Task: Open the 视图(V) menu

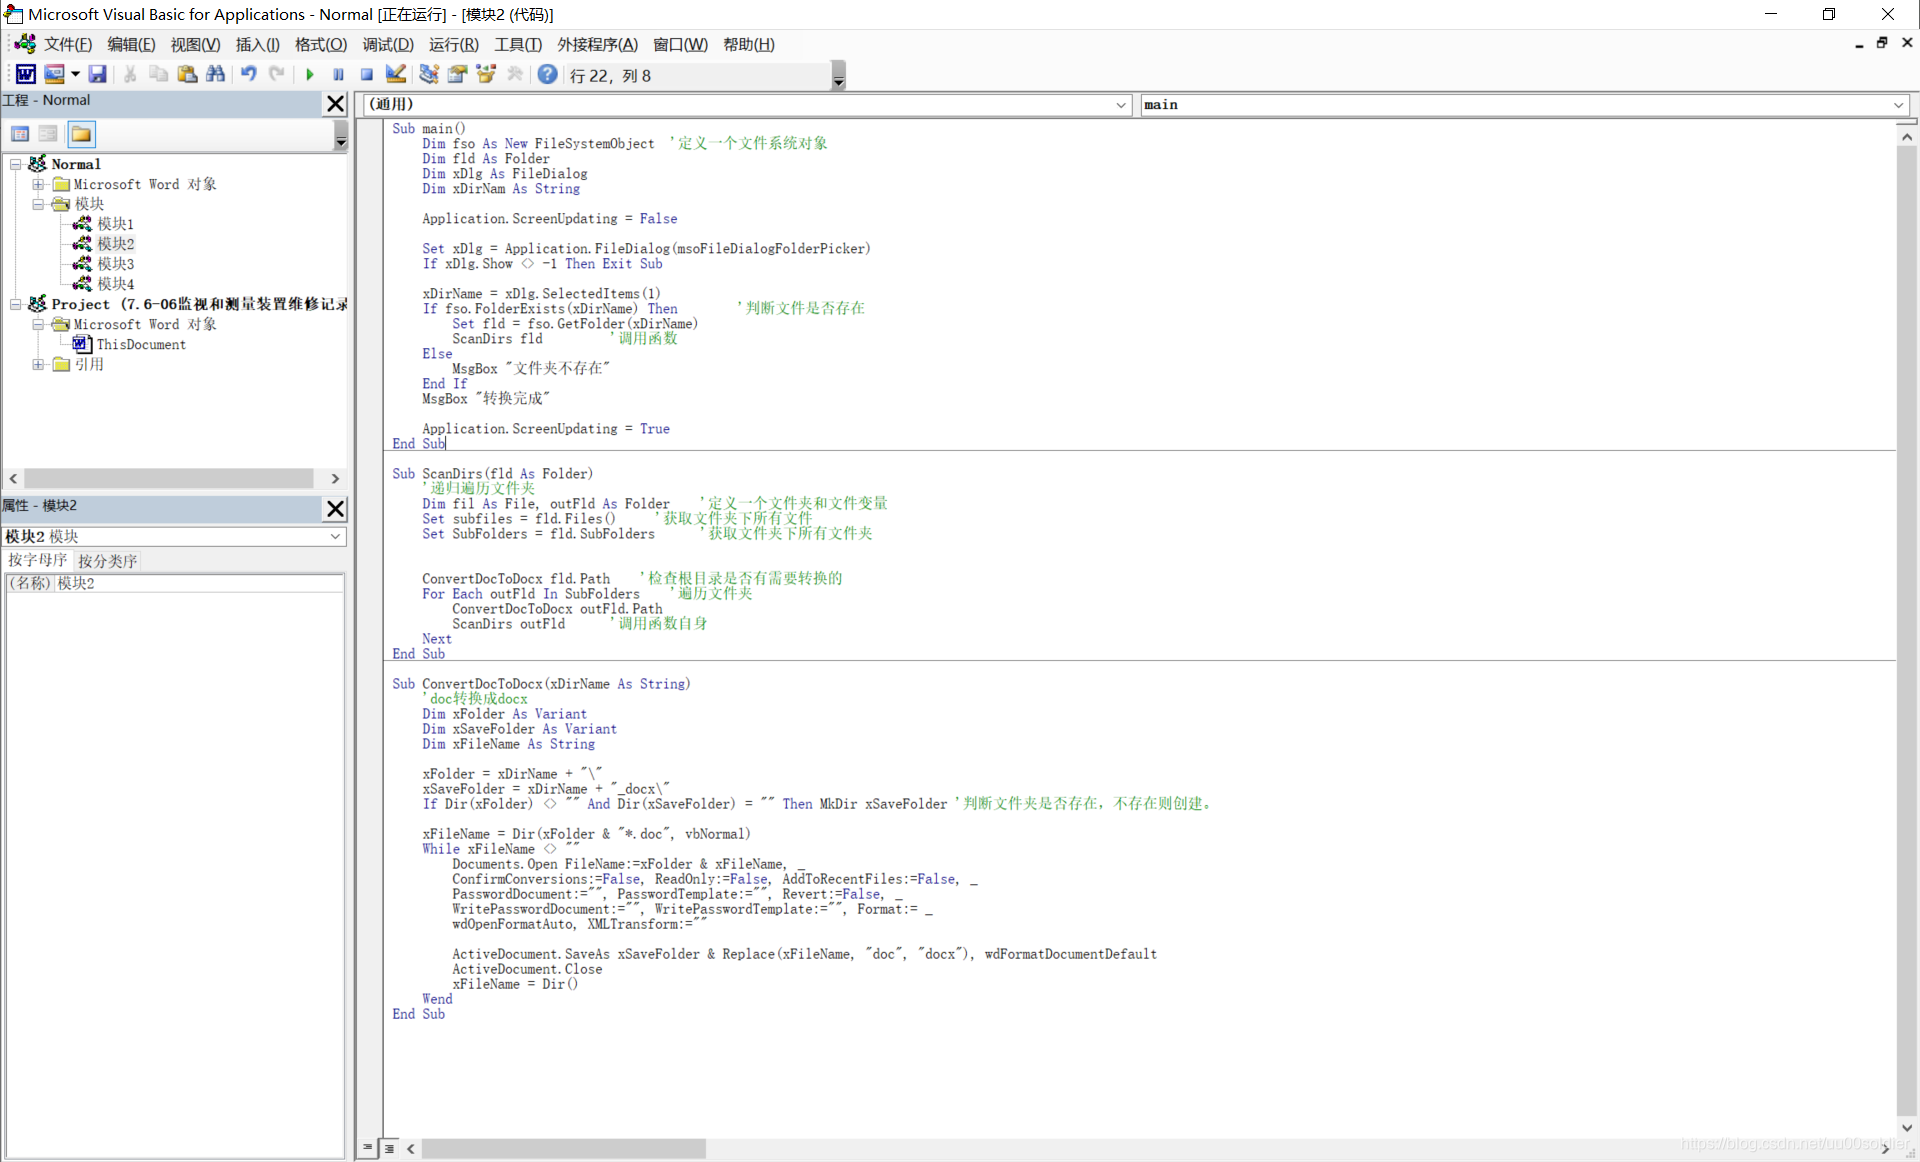Action: click(x=195, y=45)
